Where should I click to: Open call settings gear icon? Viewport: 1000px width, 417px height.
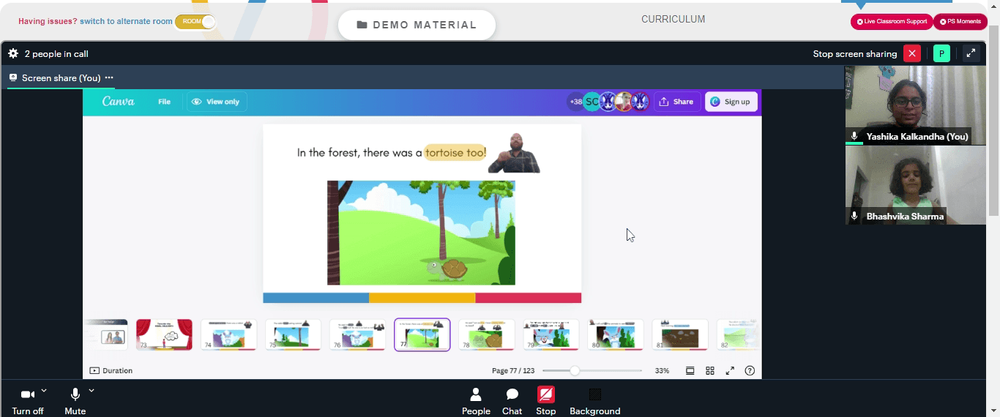[x=13, y=54]
